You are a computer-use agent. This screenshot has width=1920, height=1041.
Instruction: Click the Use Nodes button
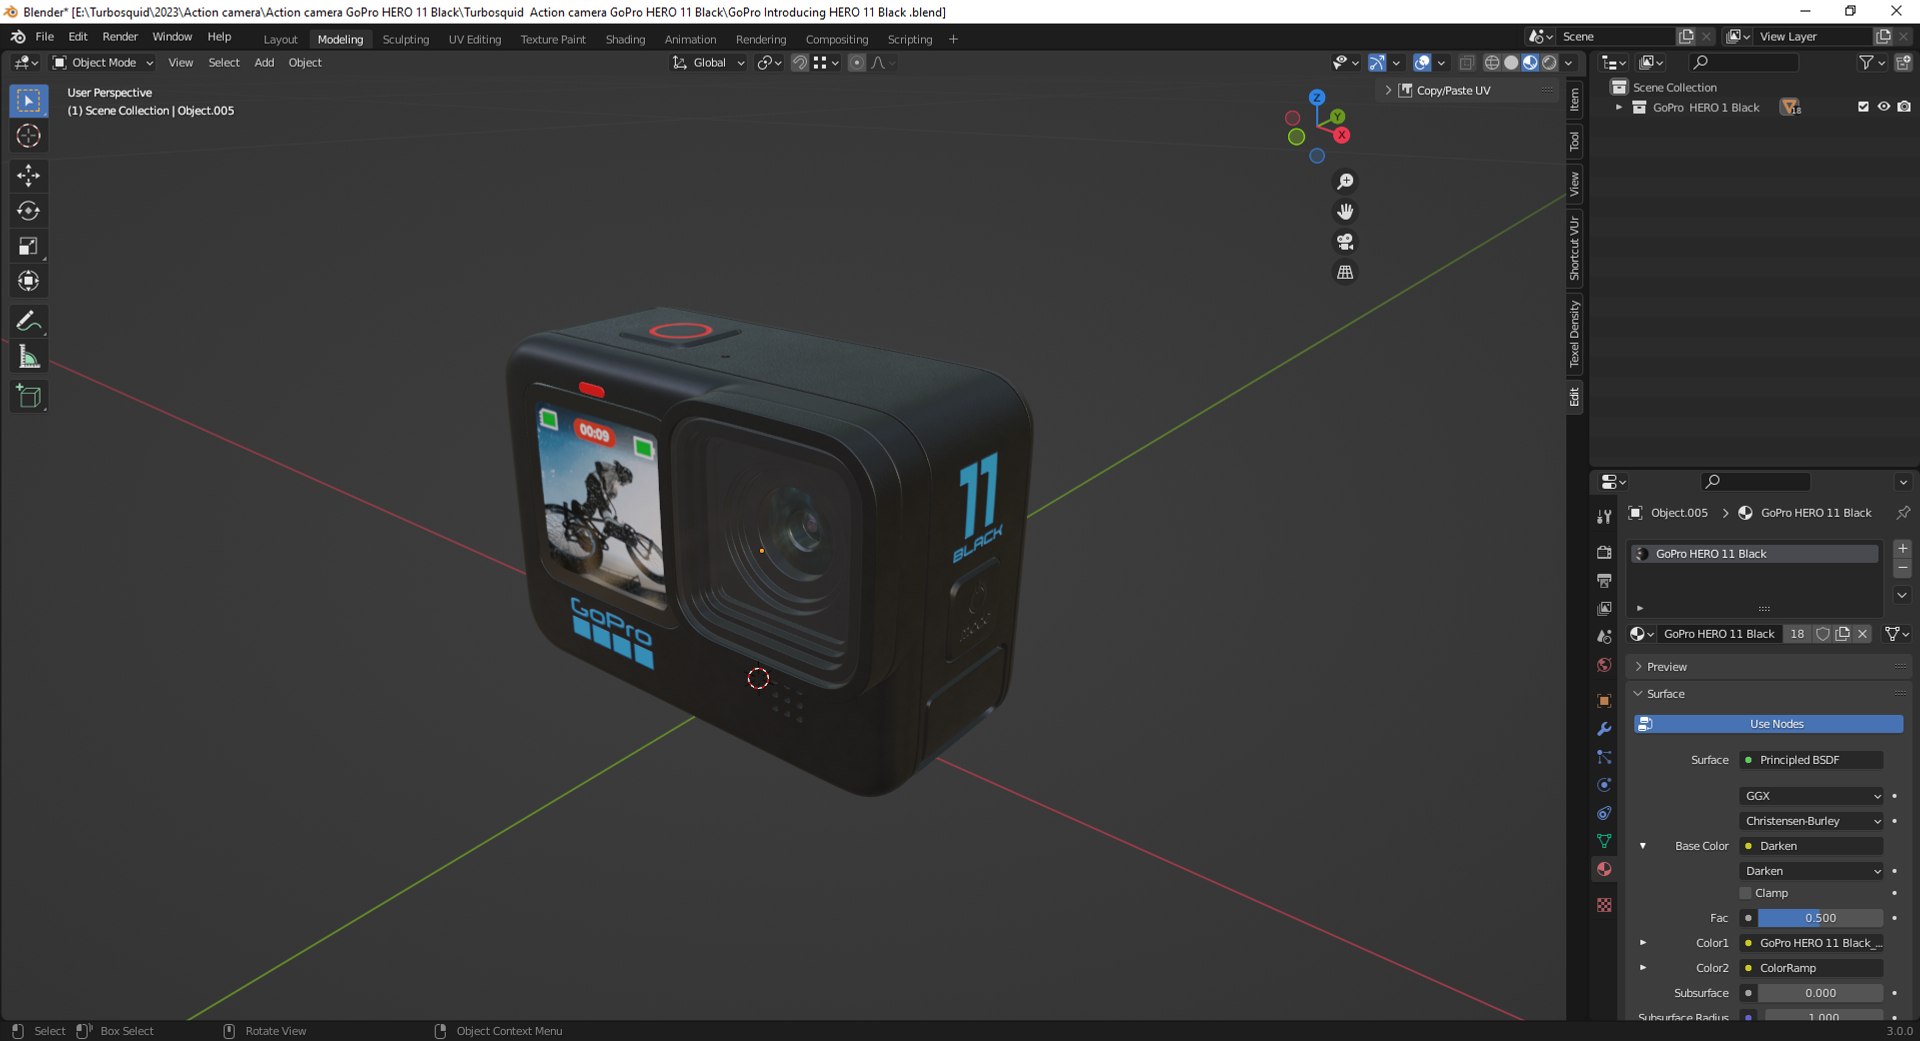coord(1768,724)
